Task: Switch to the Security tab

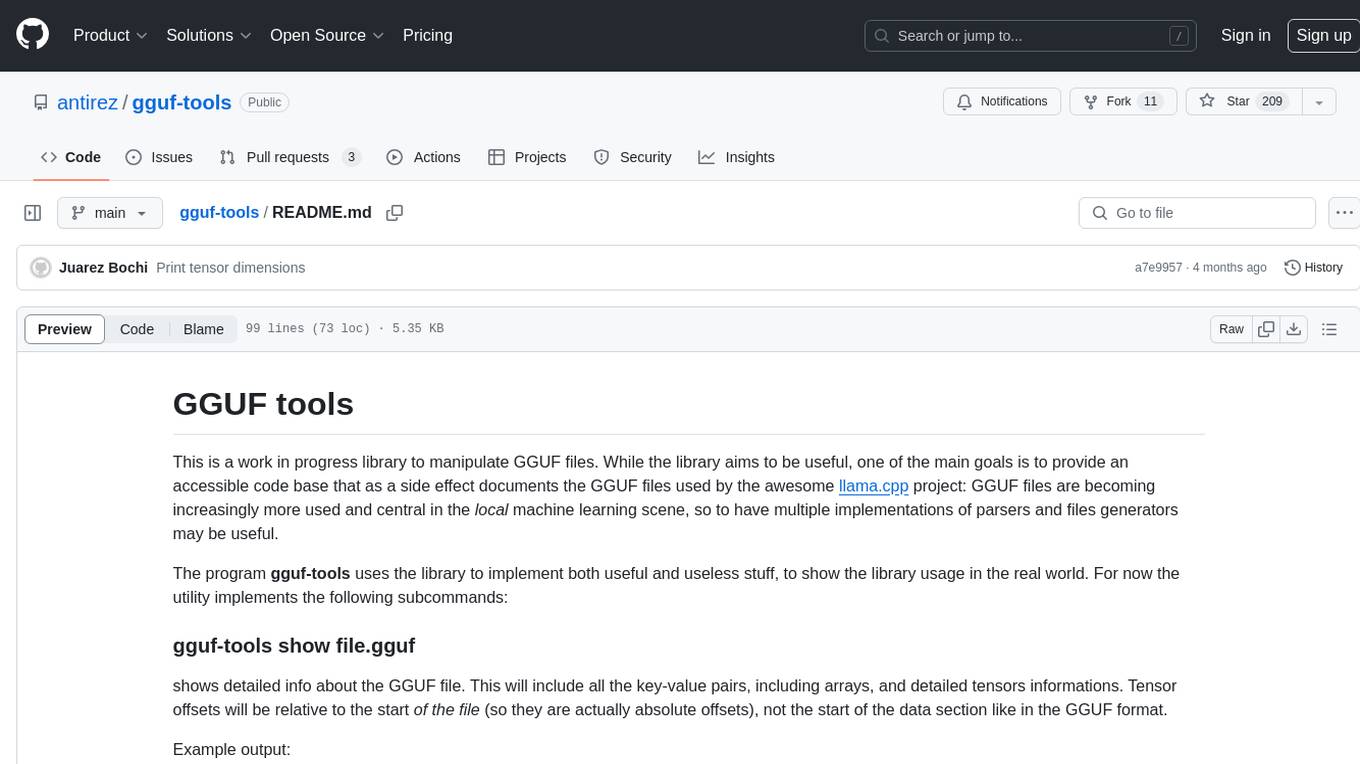Action: click(x=632, y=157)
